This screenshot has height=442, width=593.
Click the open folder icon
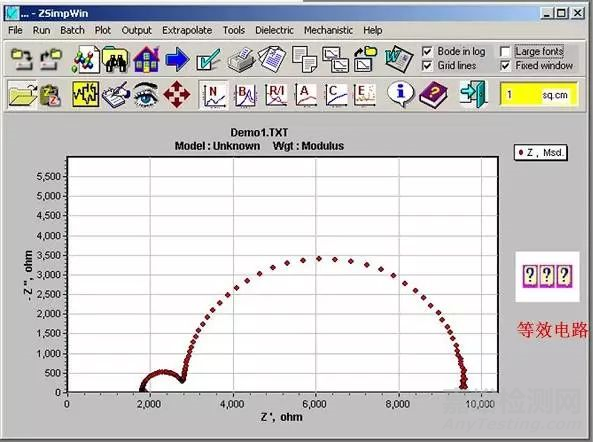22,95
